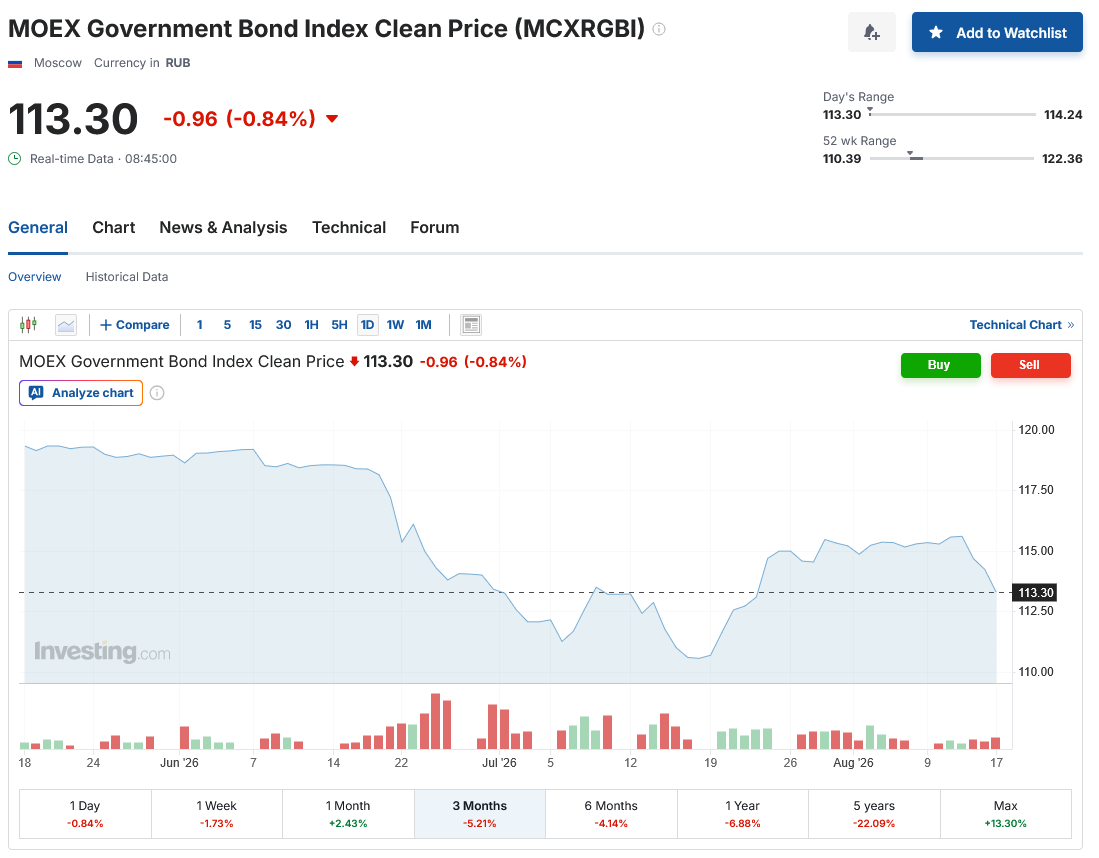This screenshot has width=1099, height=858.
Task: Click info icon next to index title
Action: click(659, 29)
